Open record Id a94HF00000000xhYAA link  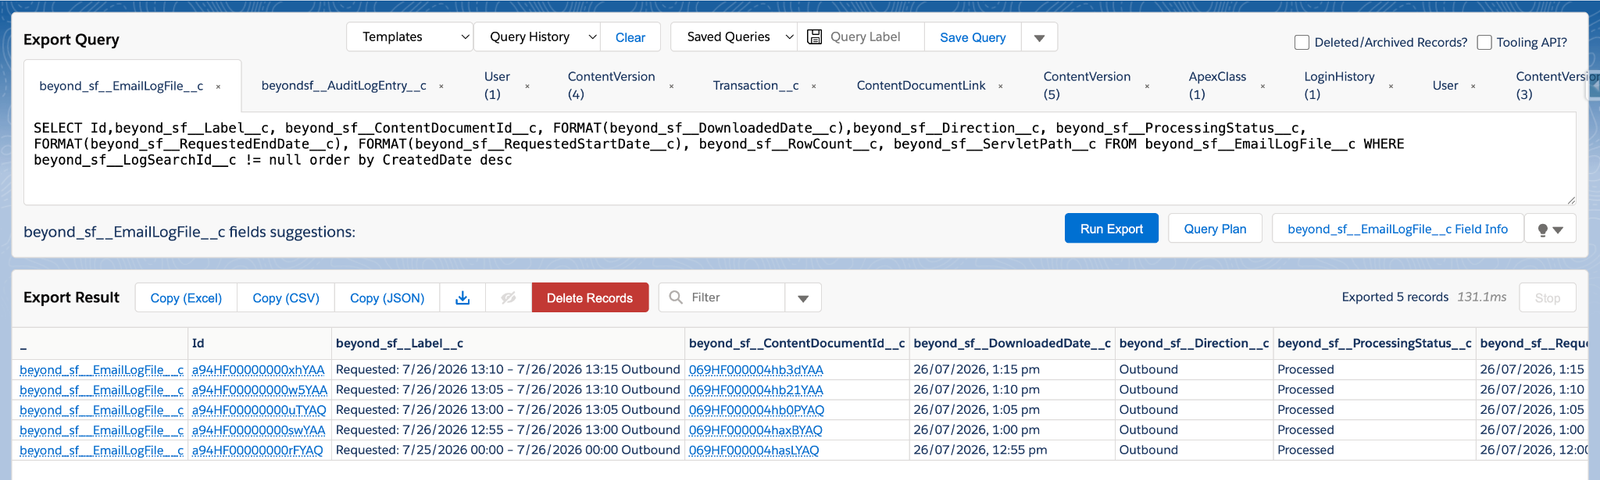pyautogui.click(x=258, y=370)
